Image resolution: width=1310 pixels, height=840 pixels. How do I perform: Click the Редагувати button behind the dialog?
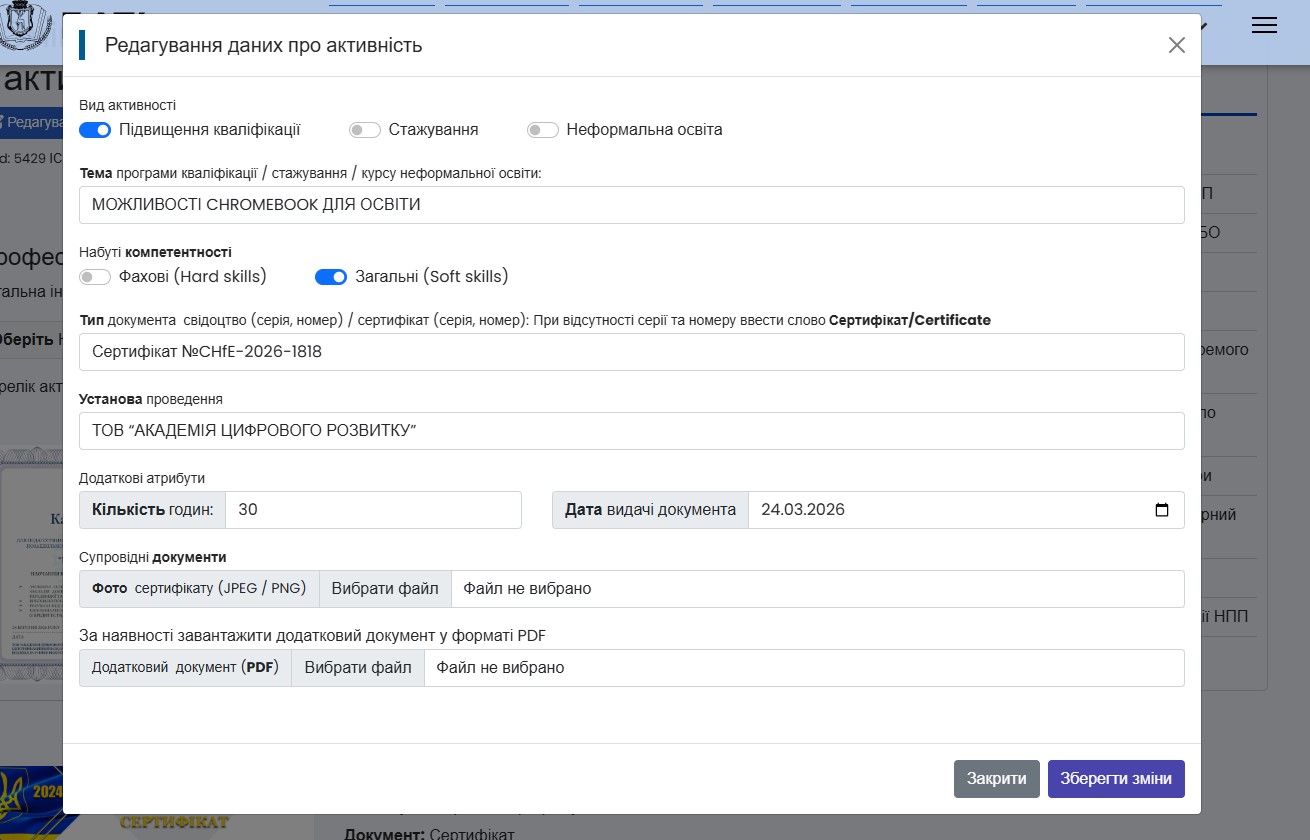[x=31, y=121]
